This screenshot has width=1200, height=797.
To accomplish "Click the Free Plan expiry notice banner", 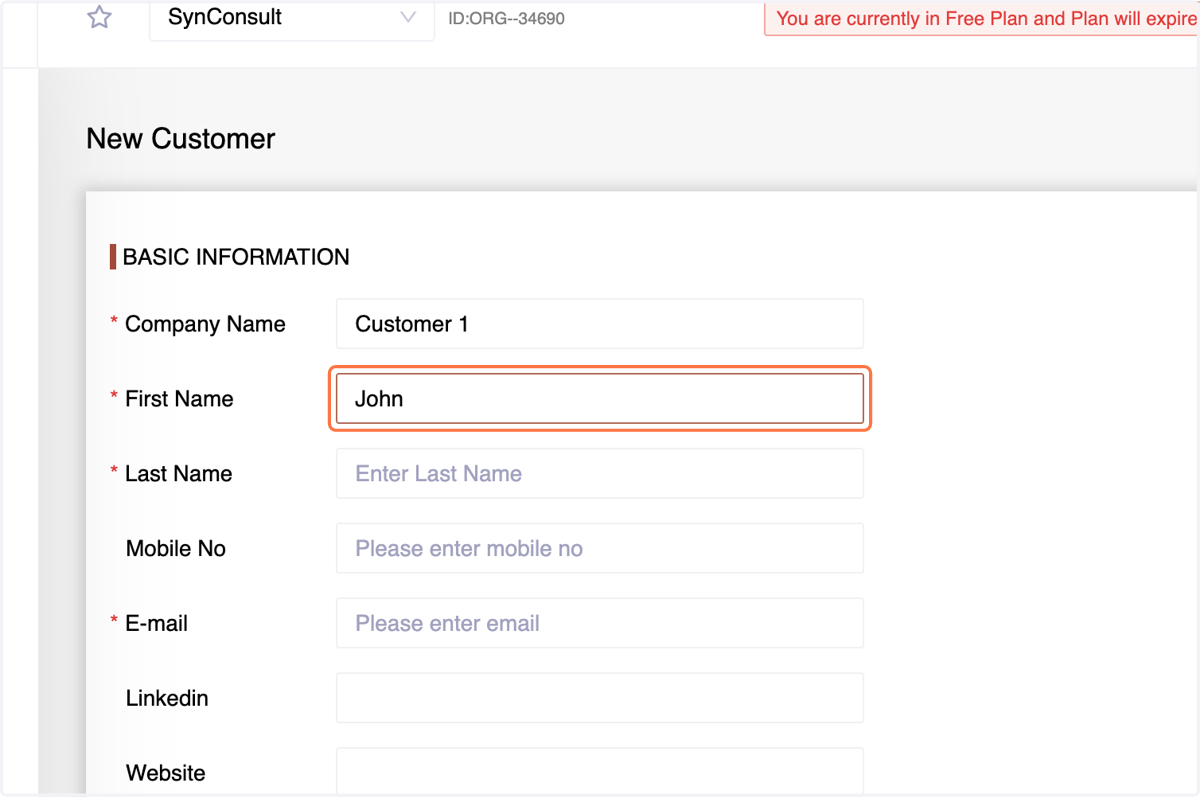I will click(x=982, y=19).
